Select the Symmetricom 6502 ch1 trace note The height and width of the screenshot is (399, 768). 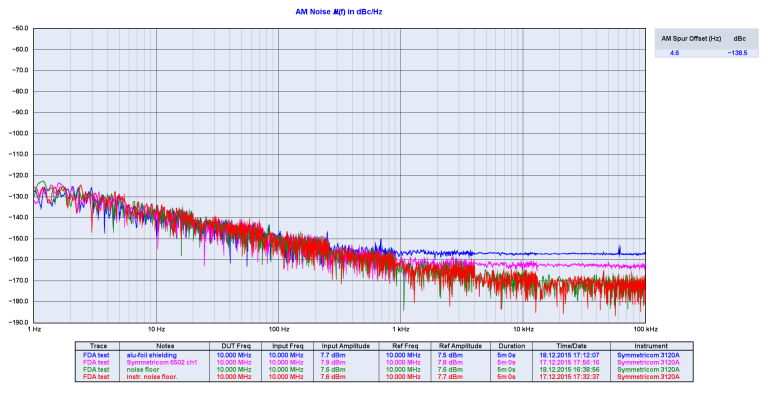[162, 362]
